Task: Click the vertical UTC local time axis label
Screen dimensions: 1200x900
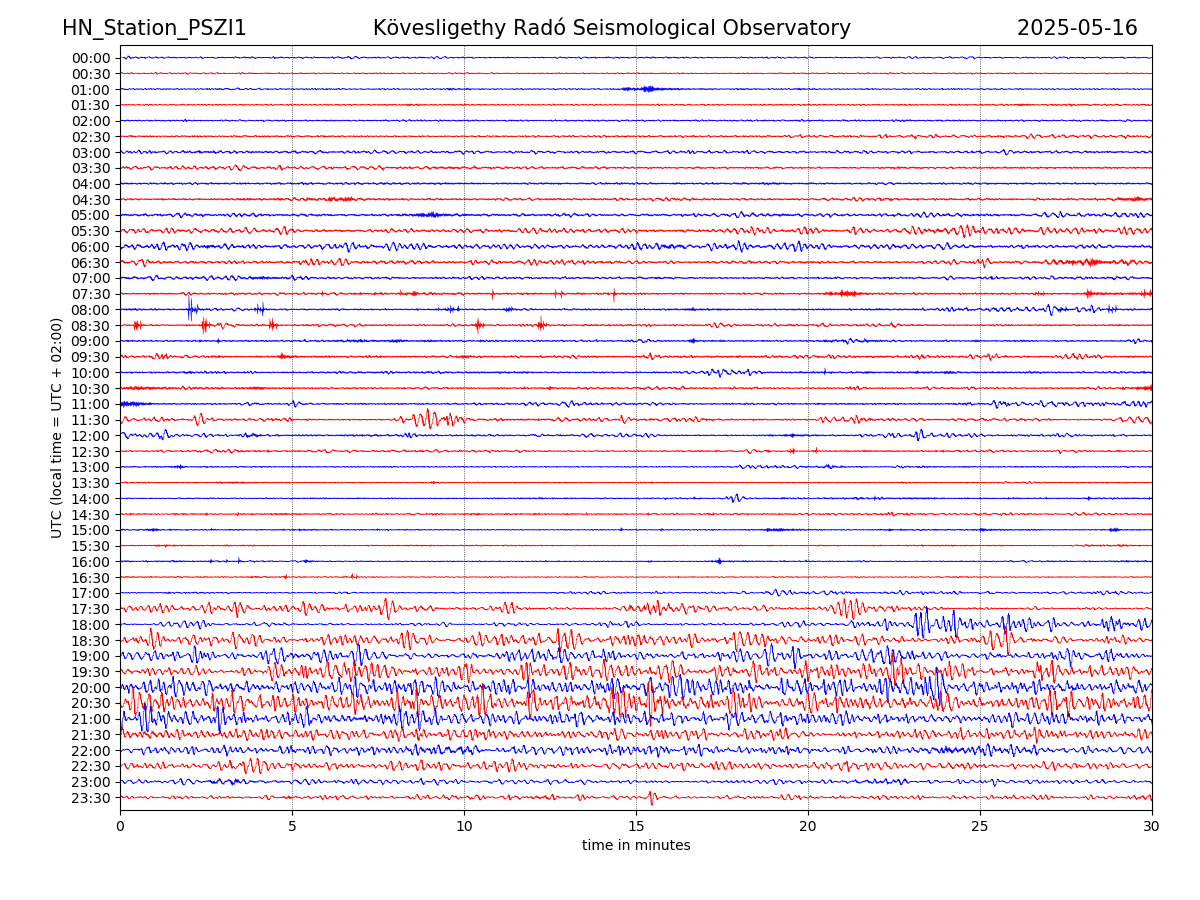Action: [x=57, y=427]
